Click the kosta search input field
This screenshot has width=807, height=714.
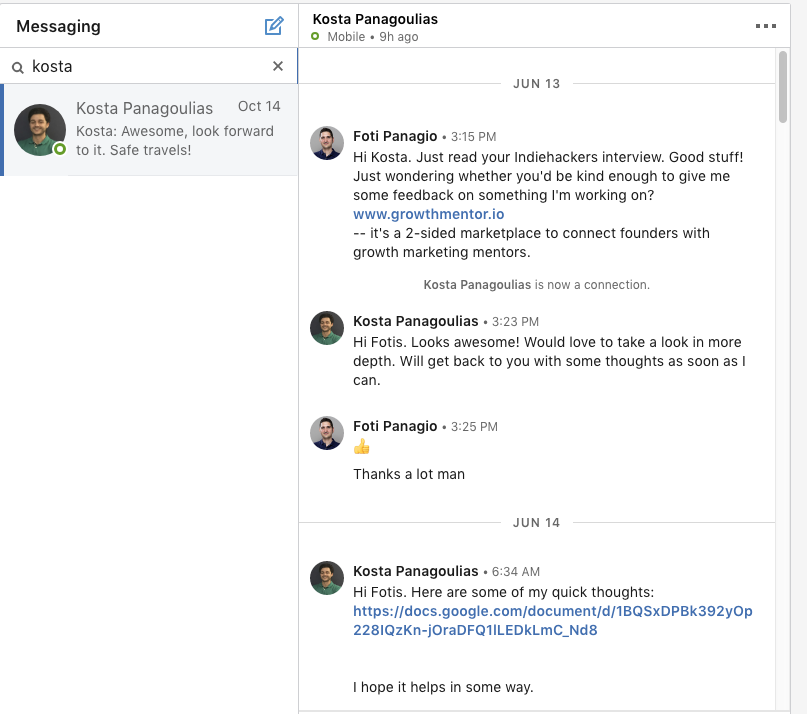[x=149, y=66]
